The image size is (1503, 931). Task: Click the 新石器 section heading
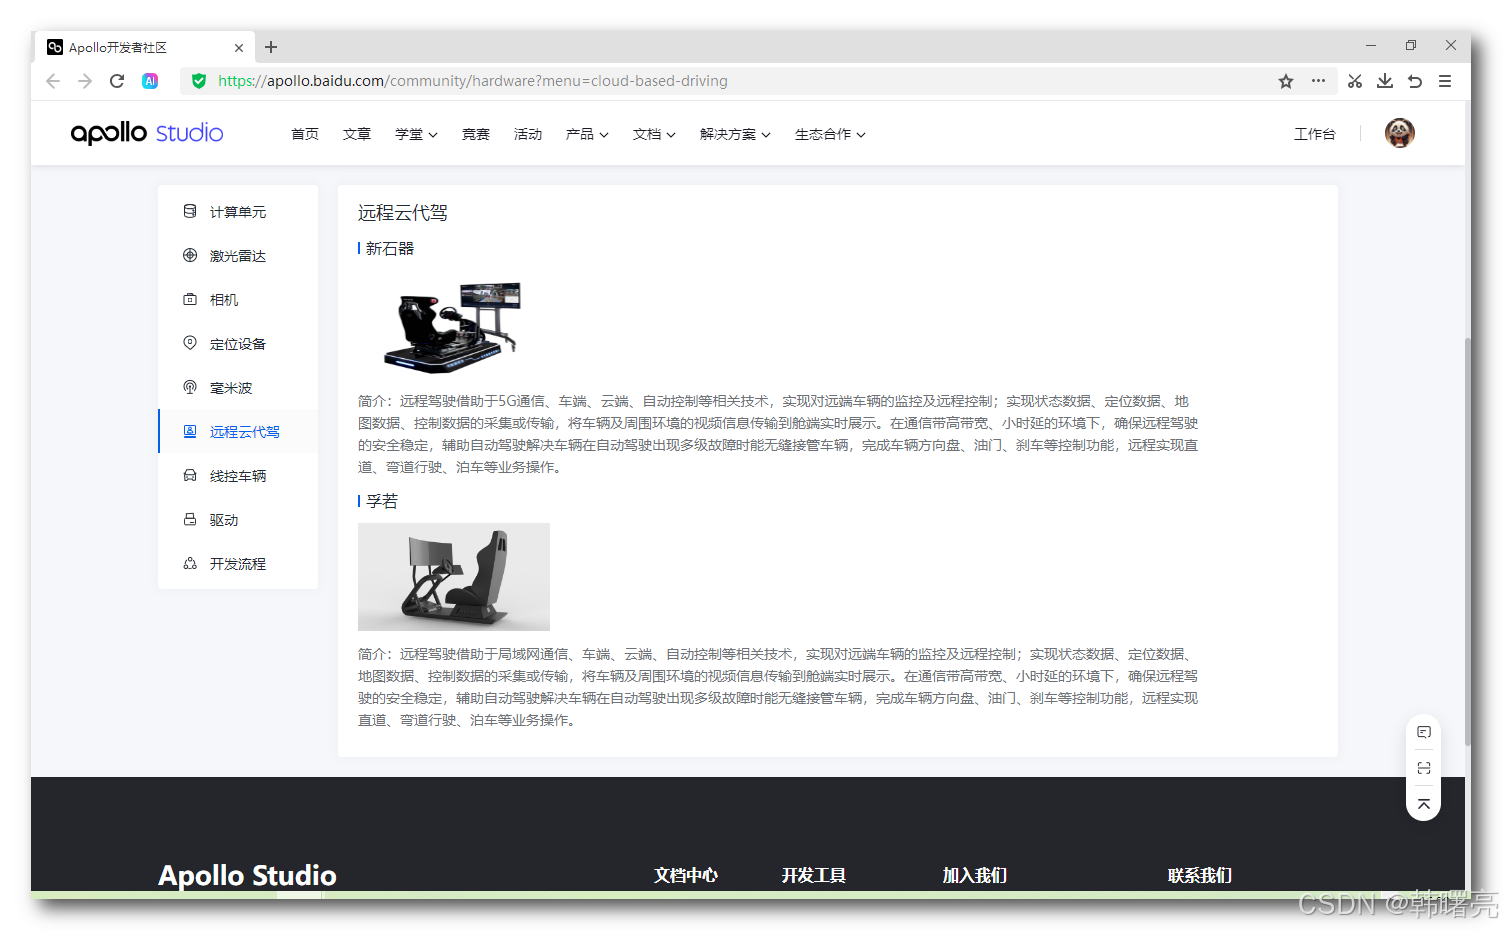pyautogui.click(x=390, y=248)
